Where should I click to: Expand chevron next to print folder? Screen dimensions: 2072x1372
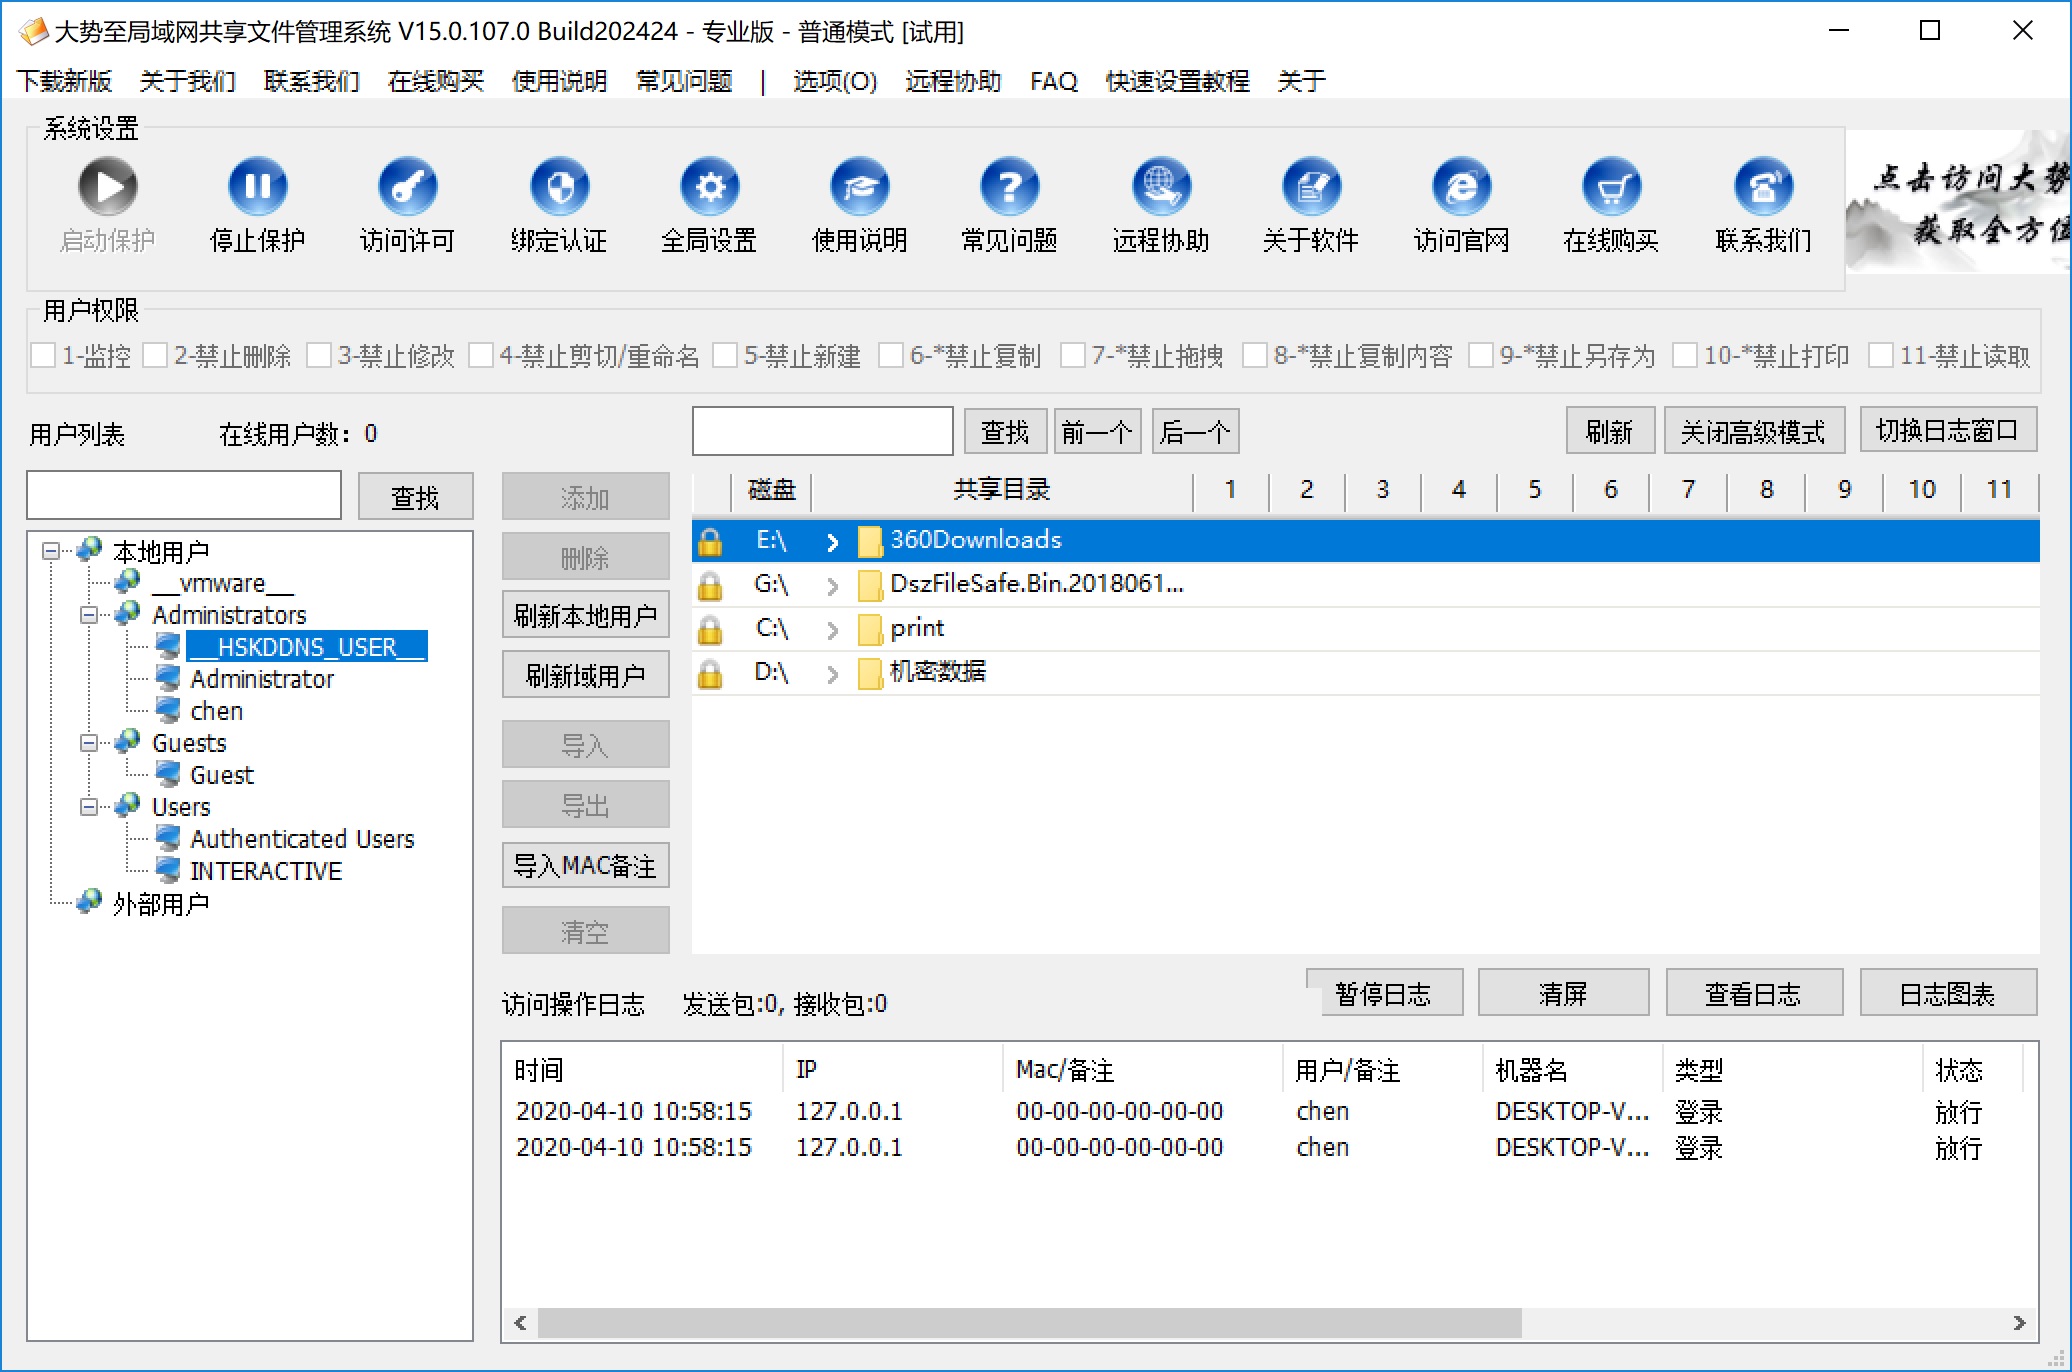(832, 629)
